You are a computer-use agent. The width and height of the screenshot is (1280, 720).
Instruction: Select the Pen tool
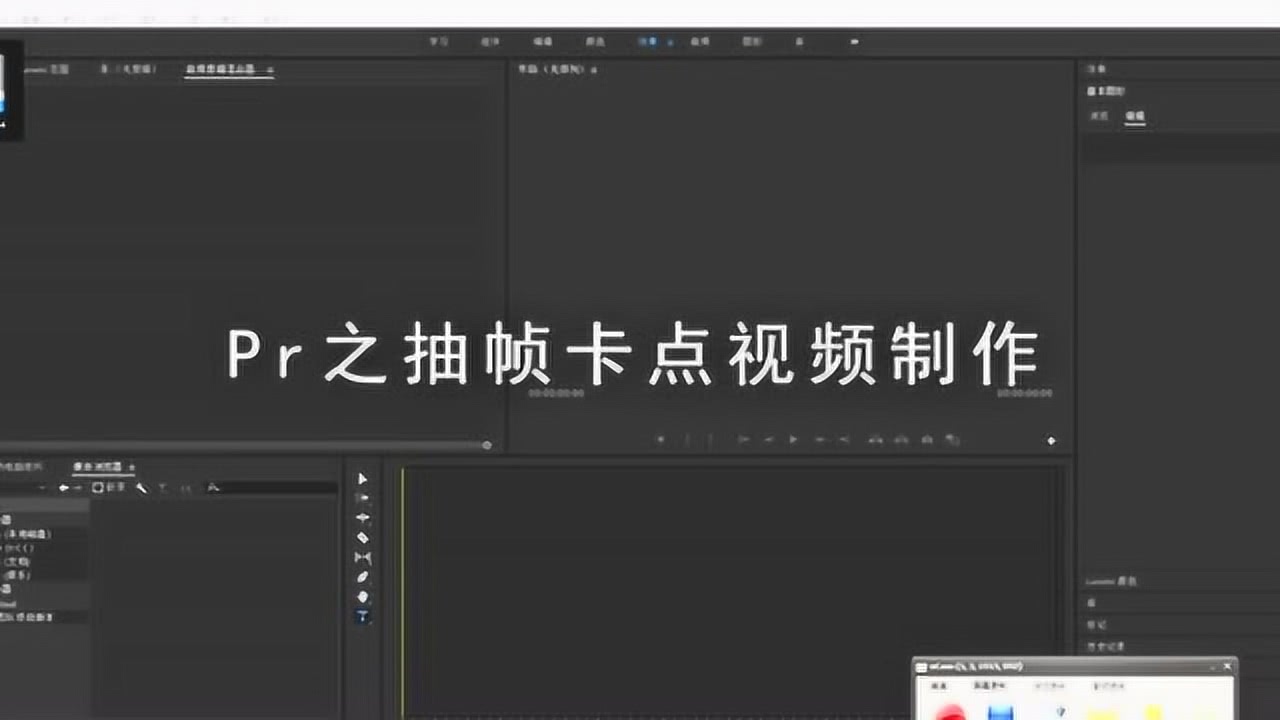[362, 577]
